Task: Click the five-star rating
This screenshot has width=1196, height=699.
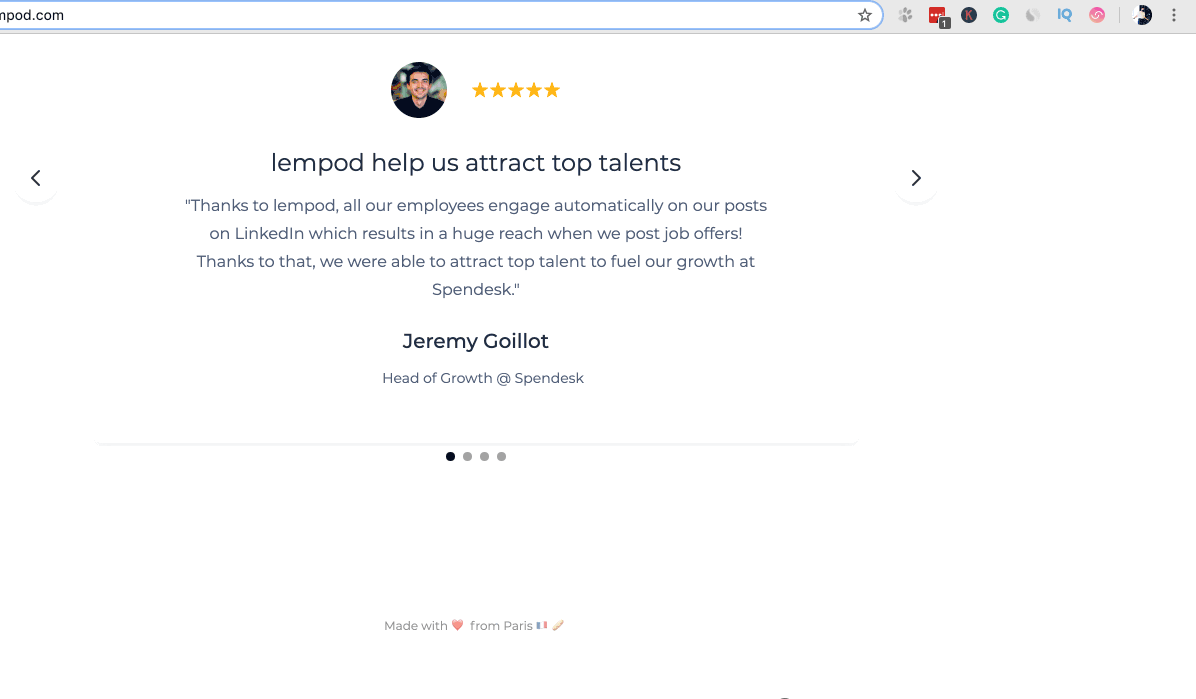Action: point(516,91)
